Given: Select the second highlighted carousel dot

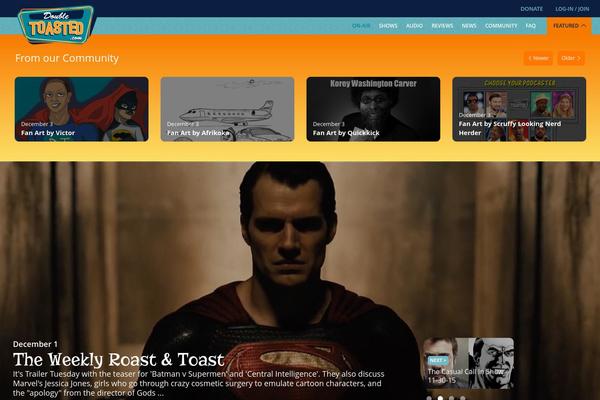Looking at the screenshot, I should point(440,398).
